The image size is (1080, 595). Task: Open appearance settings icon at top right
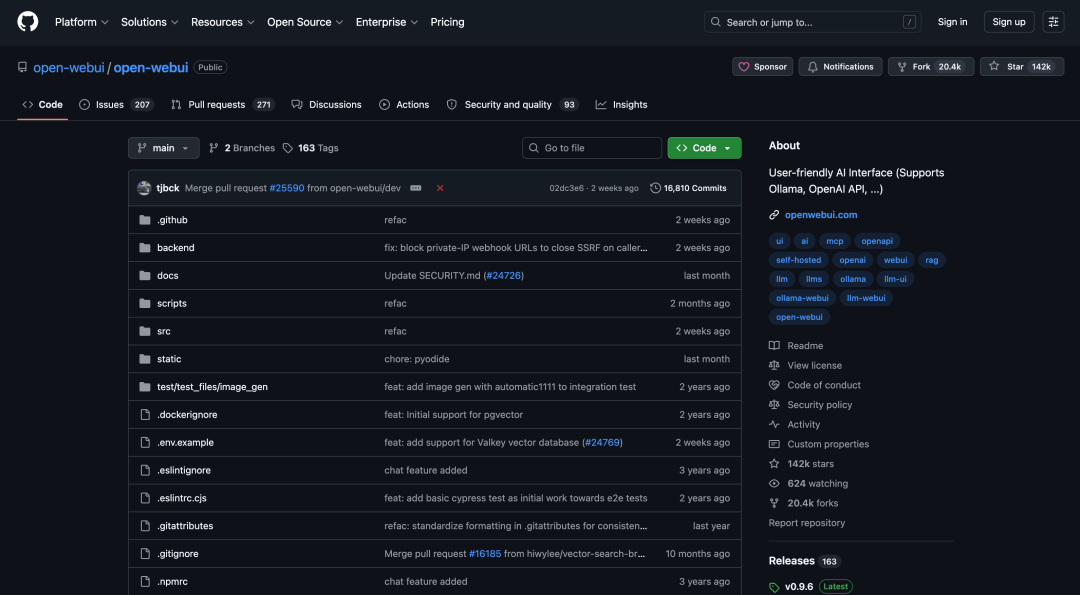coord(1053,22)
